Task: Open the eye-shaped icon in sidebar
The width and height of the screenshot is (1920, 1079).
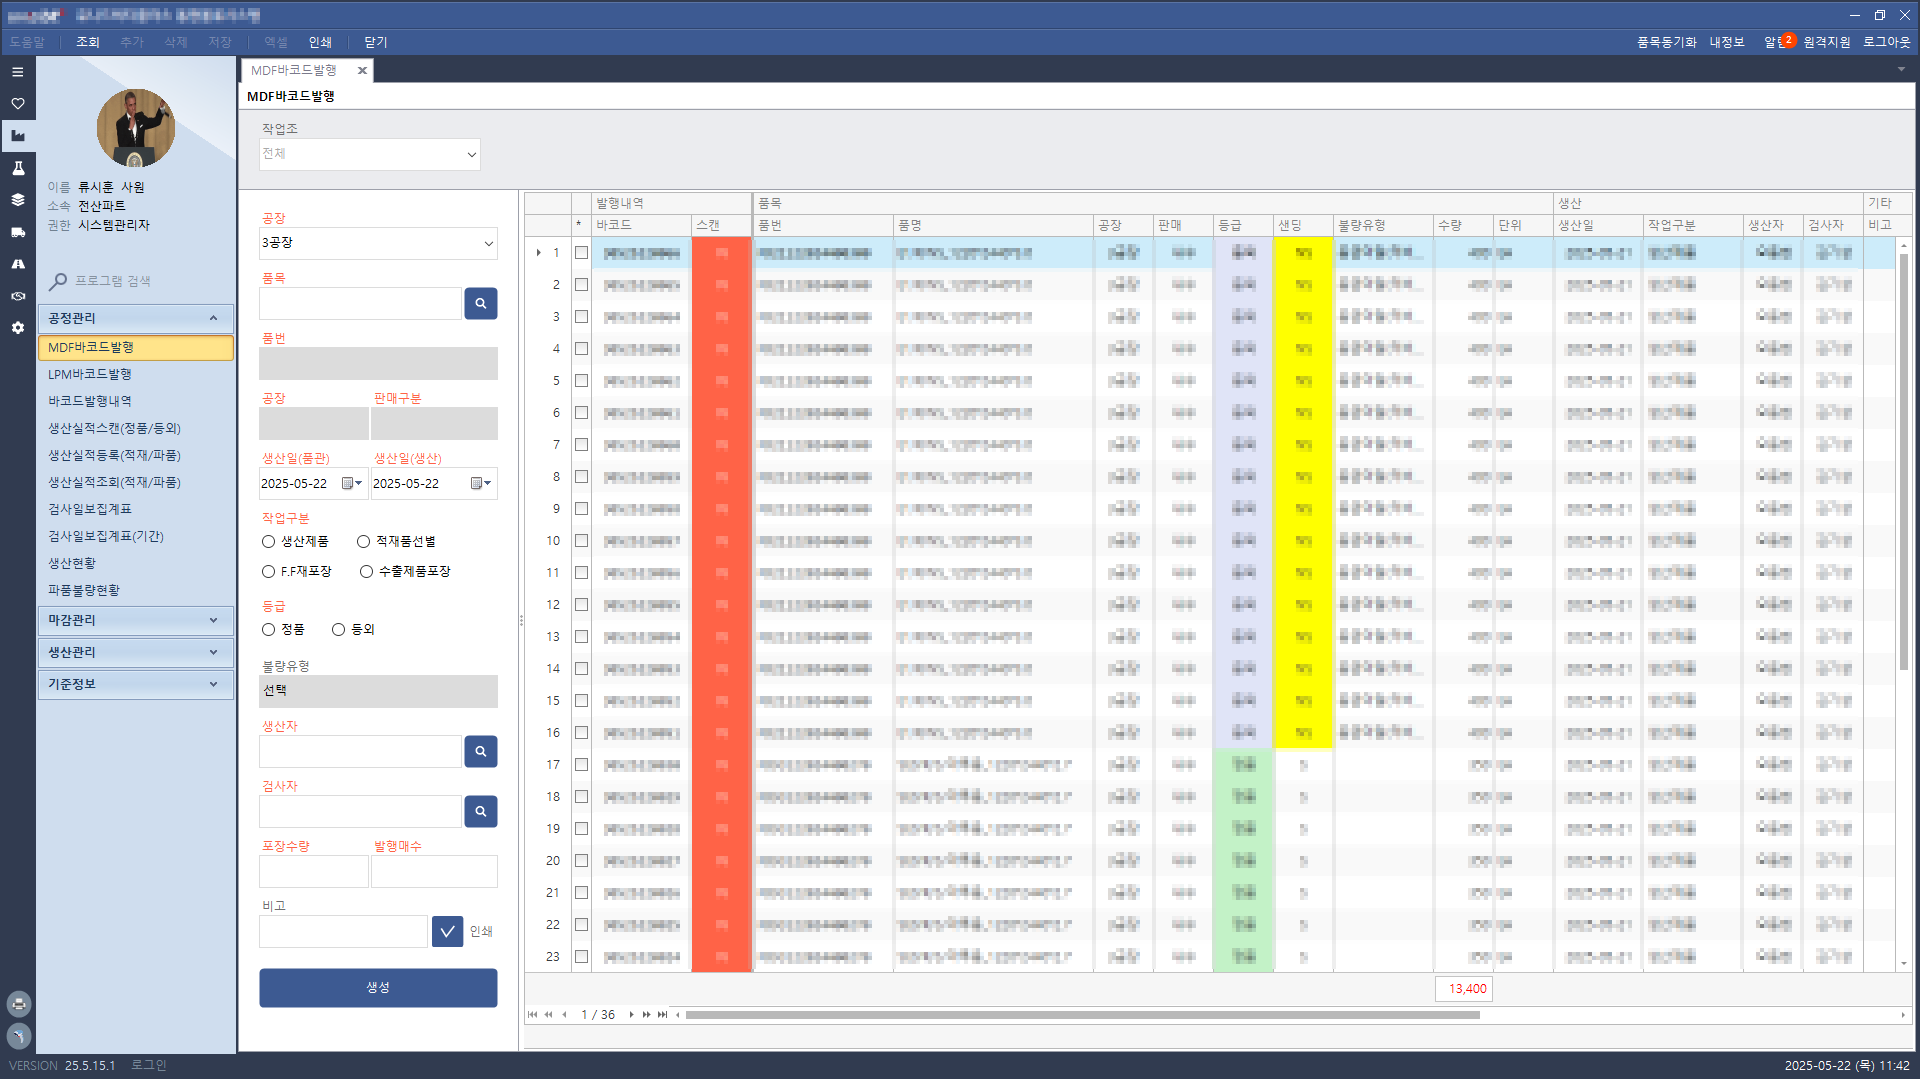Action: click(17, 296)
